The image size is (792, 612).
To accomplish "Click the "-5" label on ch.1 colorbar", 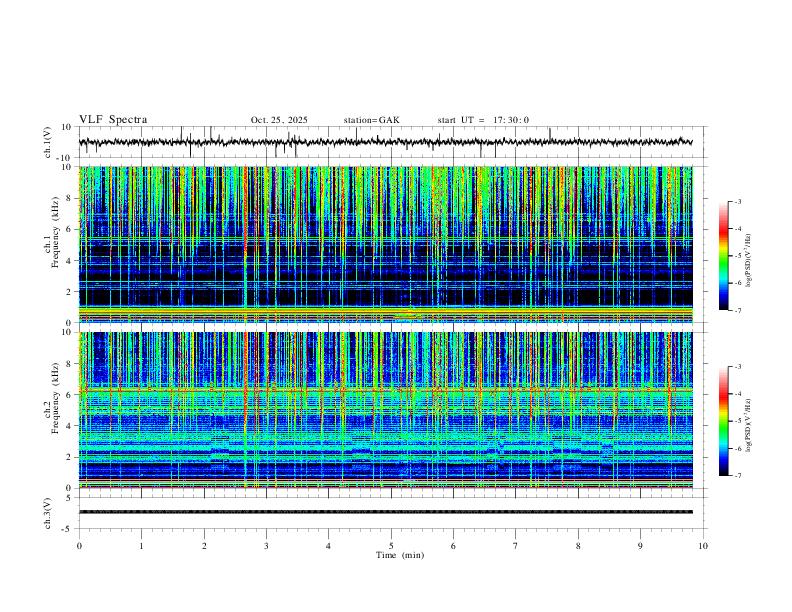I will tap(737, 256).
